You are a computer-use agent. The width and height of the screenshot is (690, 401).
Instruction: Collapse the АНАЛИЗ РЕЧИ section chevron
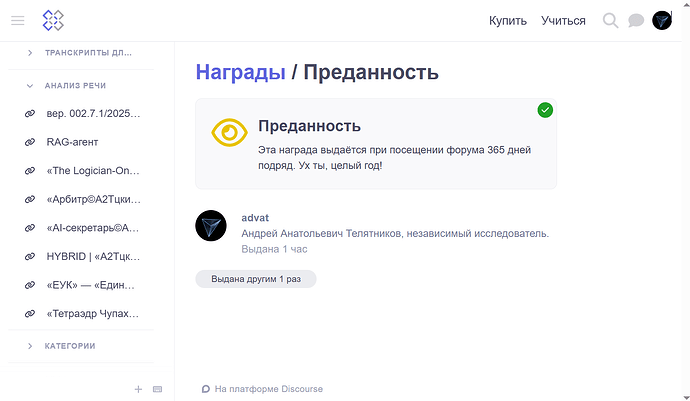tap(30, 86)
